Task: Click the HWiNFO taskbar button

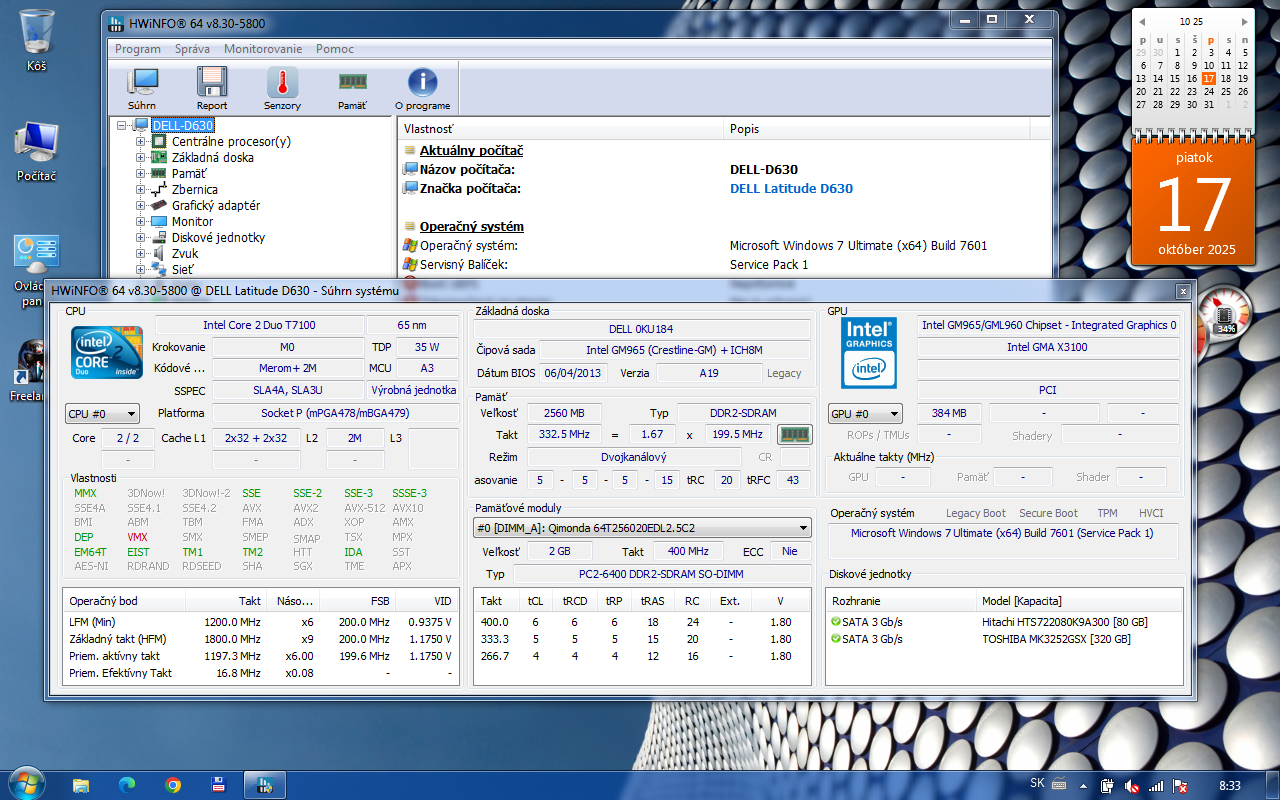Action: (x=265, y=785)
